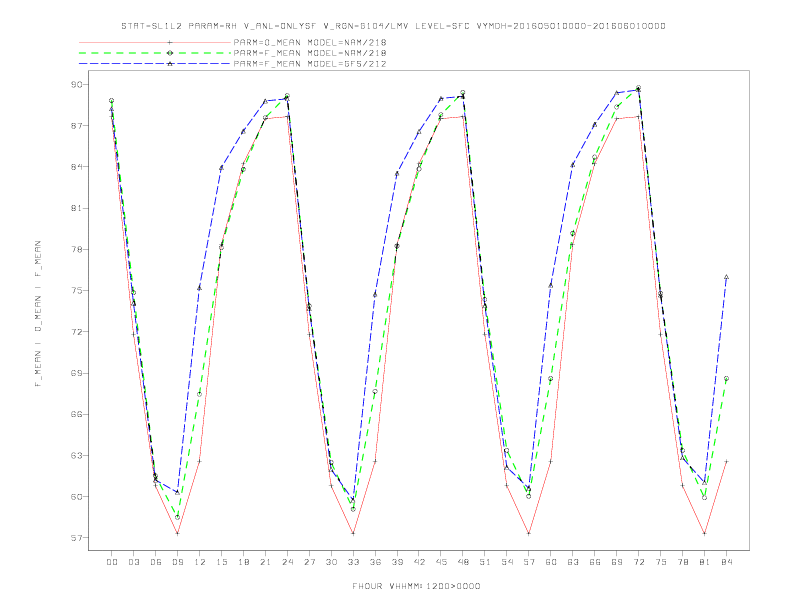The image size is (792, 612).
Task: Click x-axis tick label 30
Action: coord(331,562)
